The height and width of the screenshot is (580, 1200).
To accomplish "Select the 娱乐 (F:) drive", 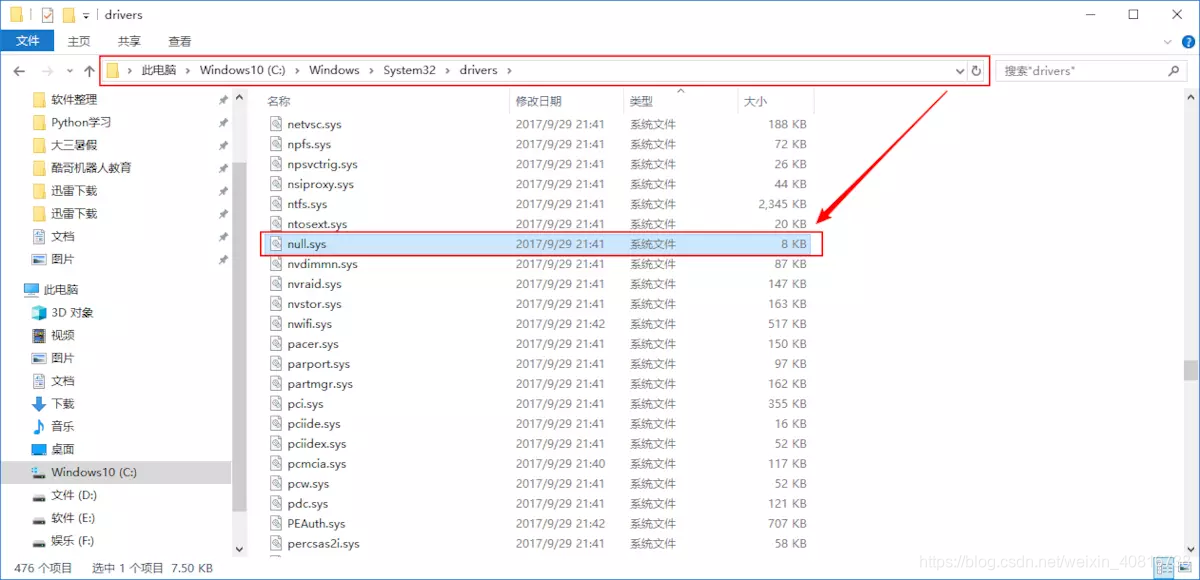I will [73, 542].
